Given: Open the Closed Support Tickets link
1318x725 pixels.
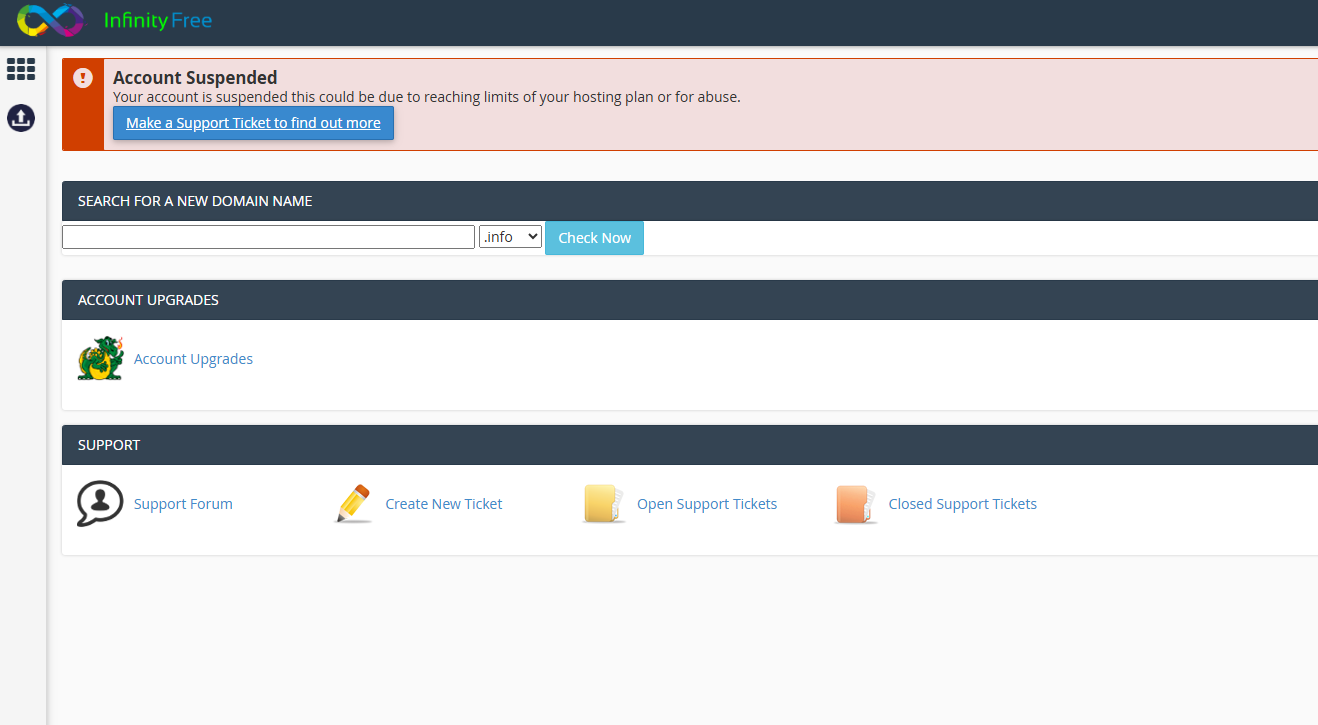Looking at the screenshot, I should pyautogui.click(x=962, y=504).
